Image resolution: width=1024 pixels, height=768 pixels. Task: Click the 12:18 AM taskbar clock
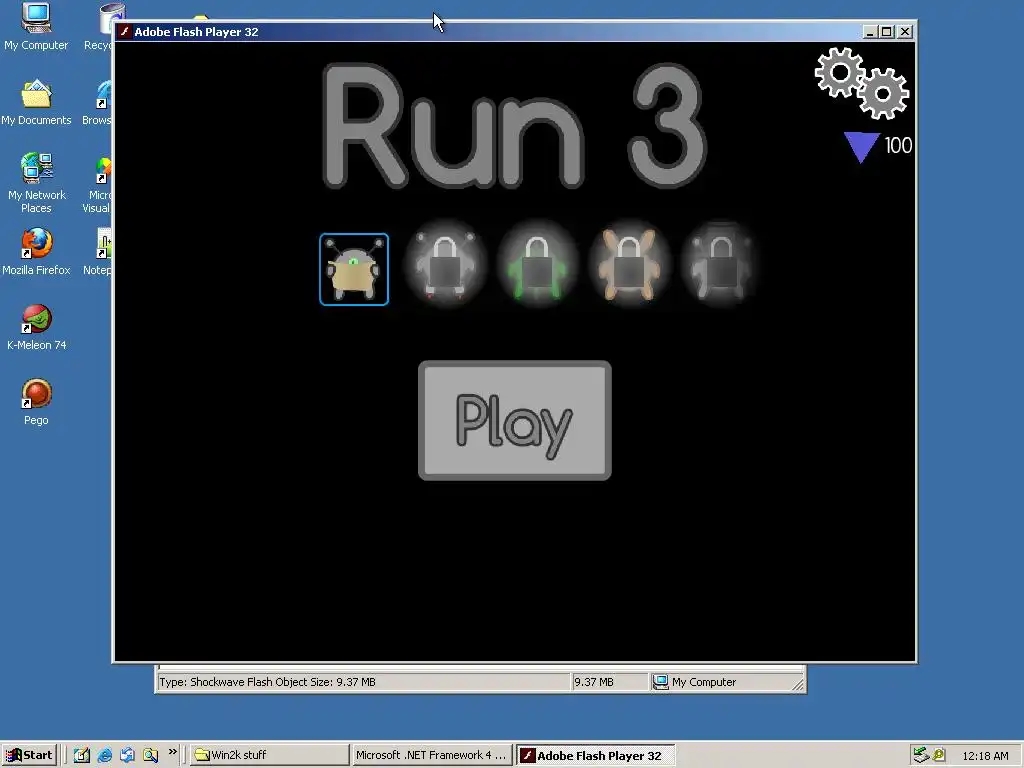point(985,756)
